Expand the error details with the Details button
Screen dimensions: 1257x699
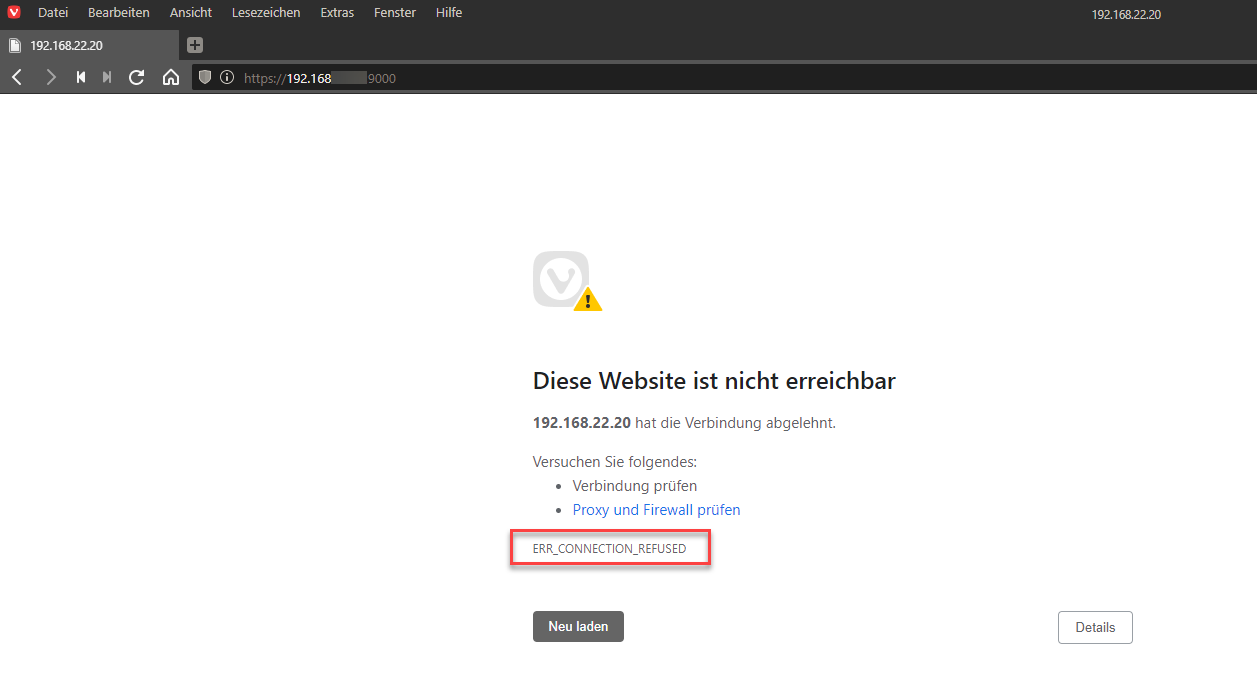[x=1095, y=627]
